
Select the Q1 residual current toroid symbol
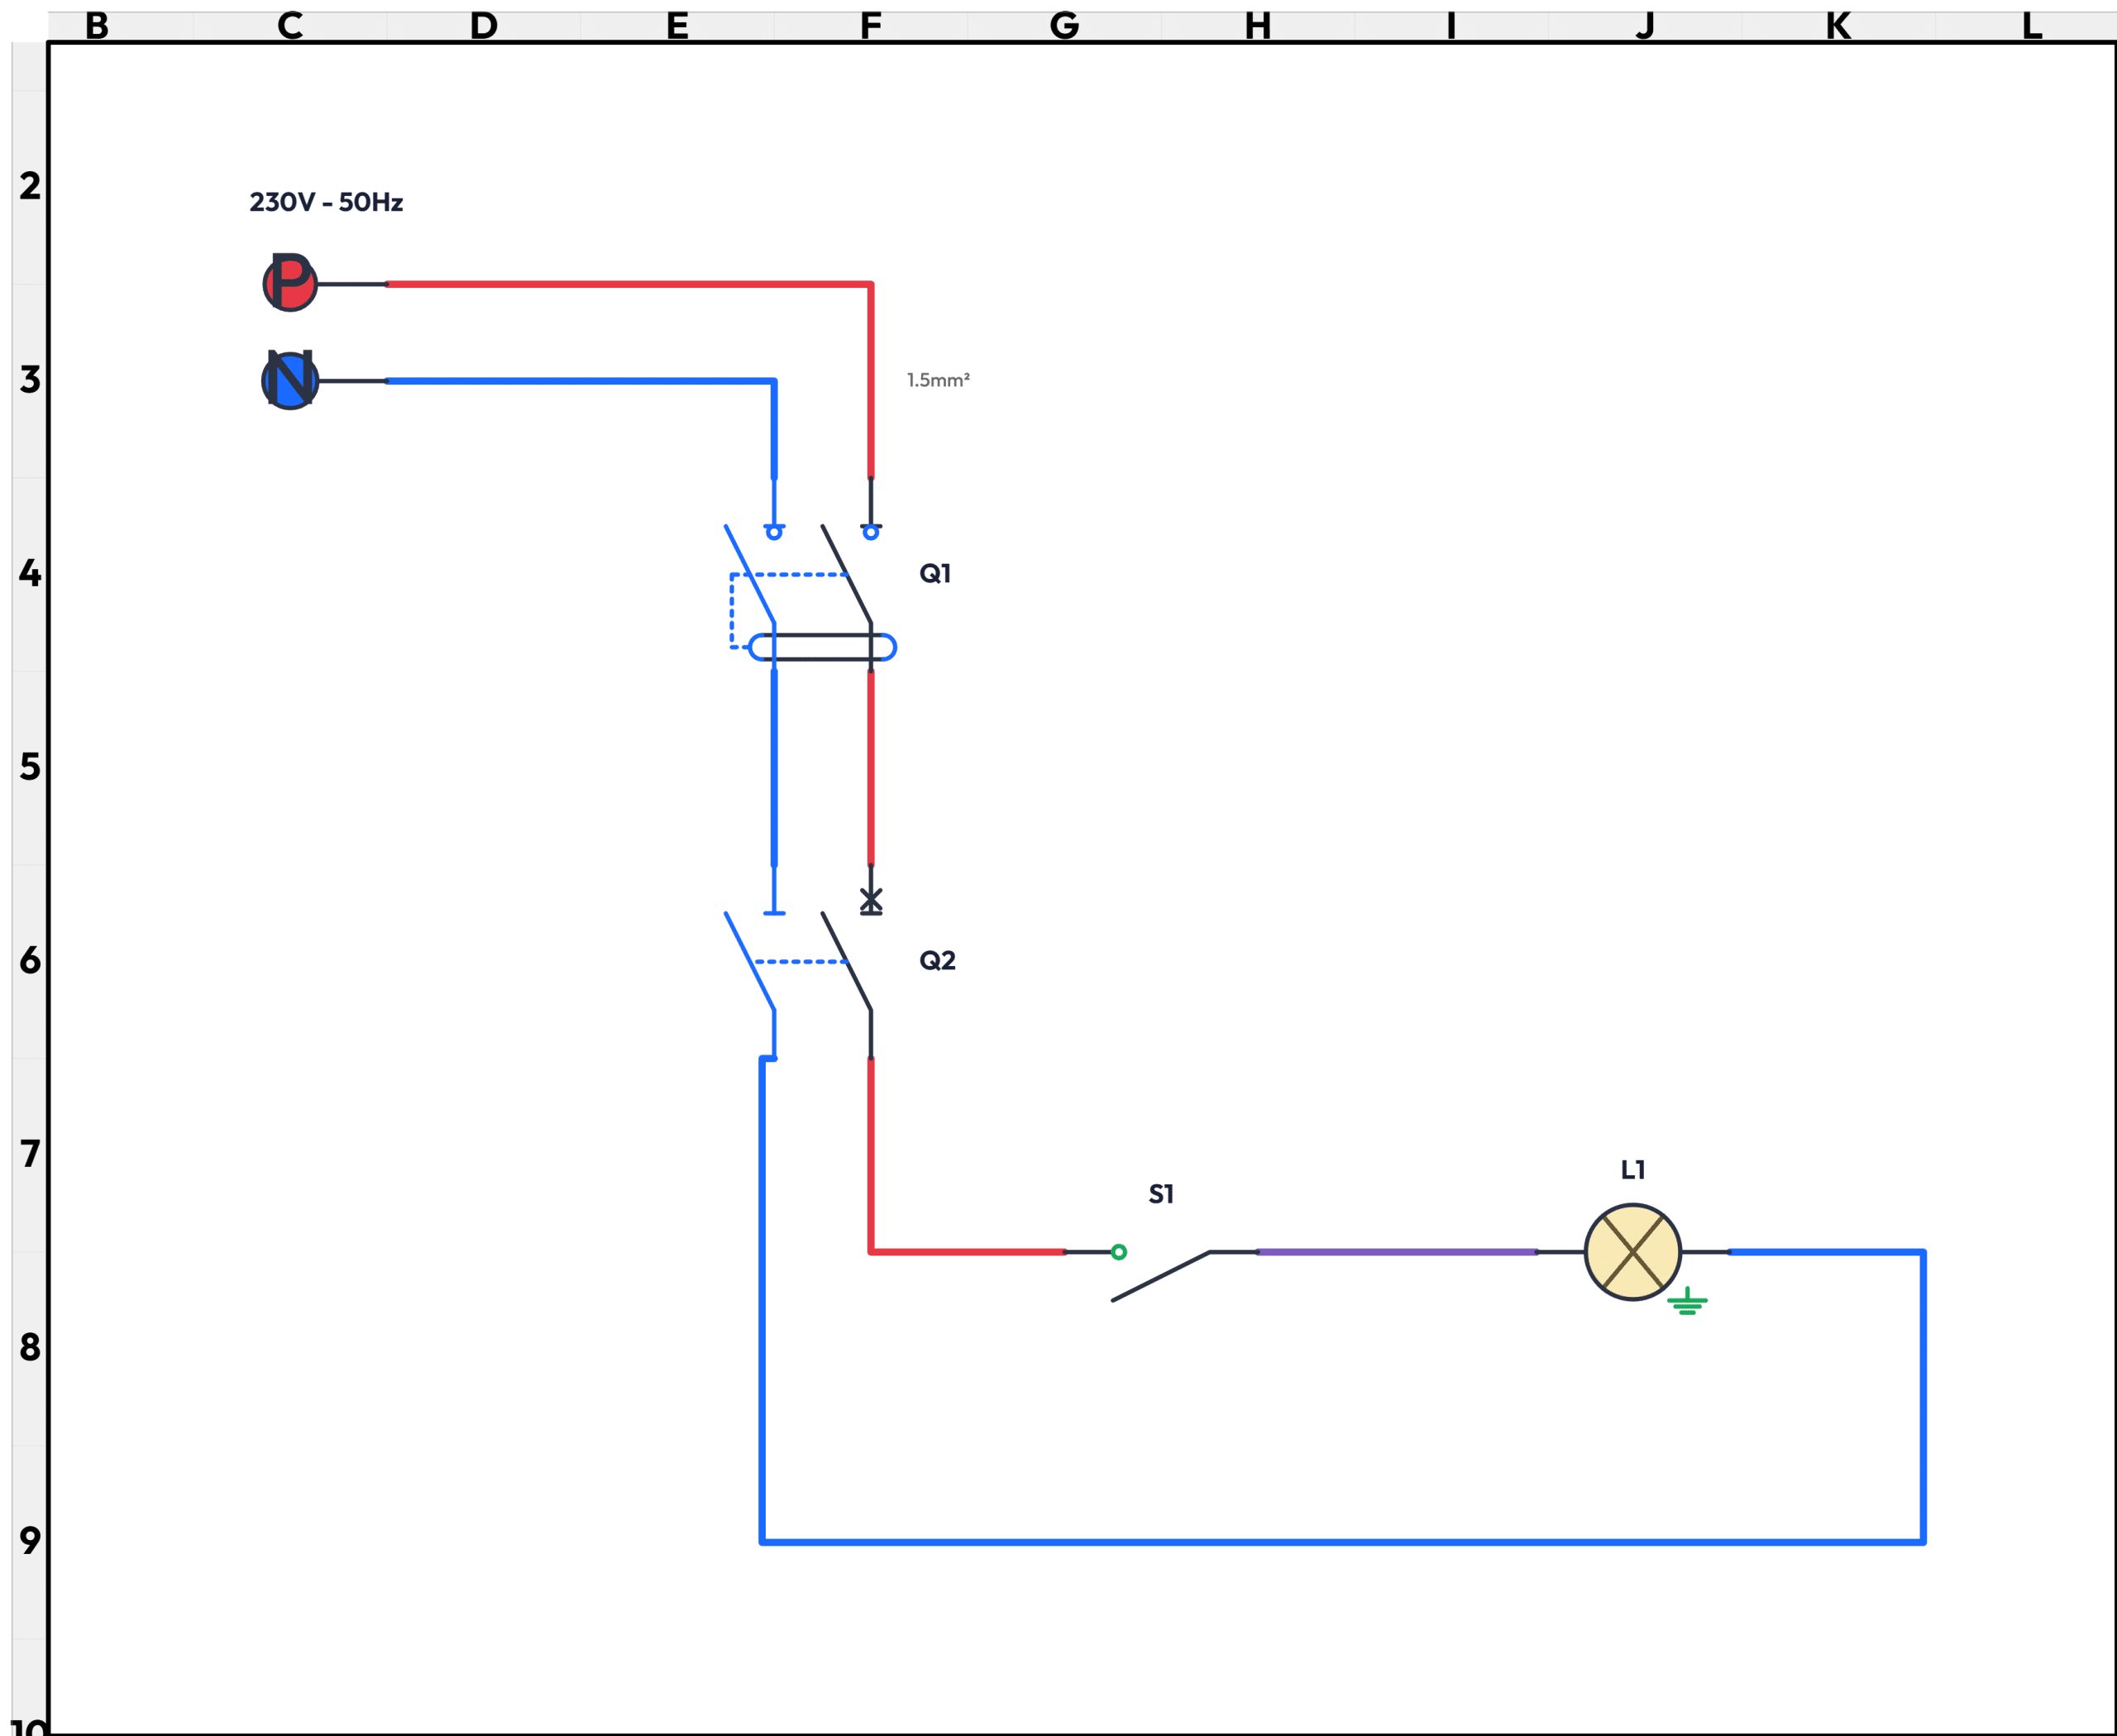(822, 647)
